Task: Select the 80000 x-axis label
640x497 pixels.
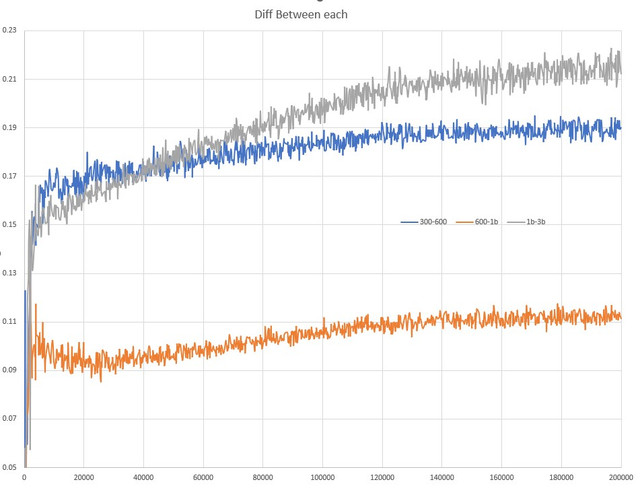Action: click(x=262, y=477)
